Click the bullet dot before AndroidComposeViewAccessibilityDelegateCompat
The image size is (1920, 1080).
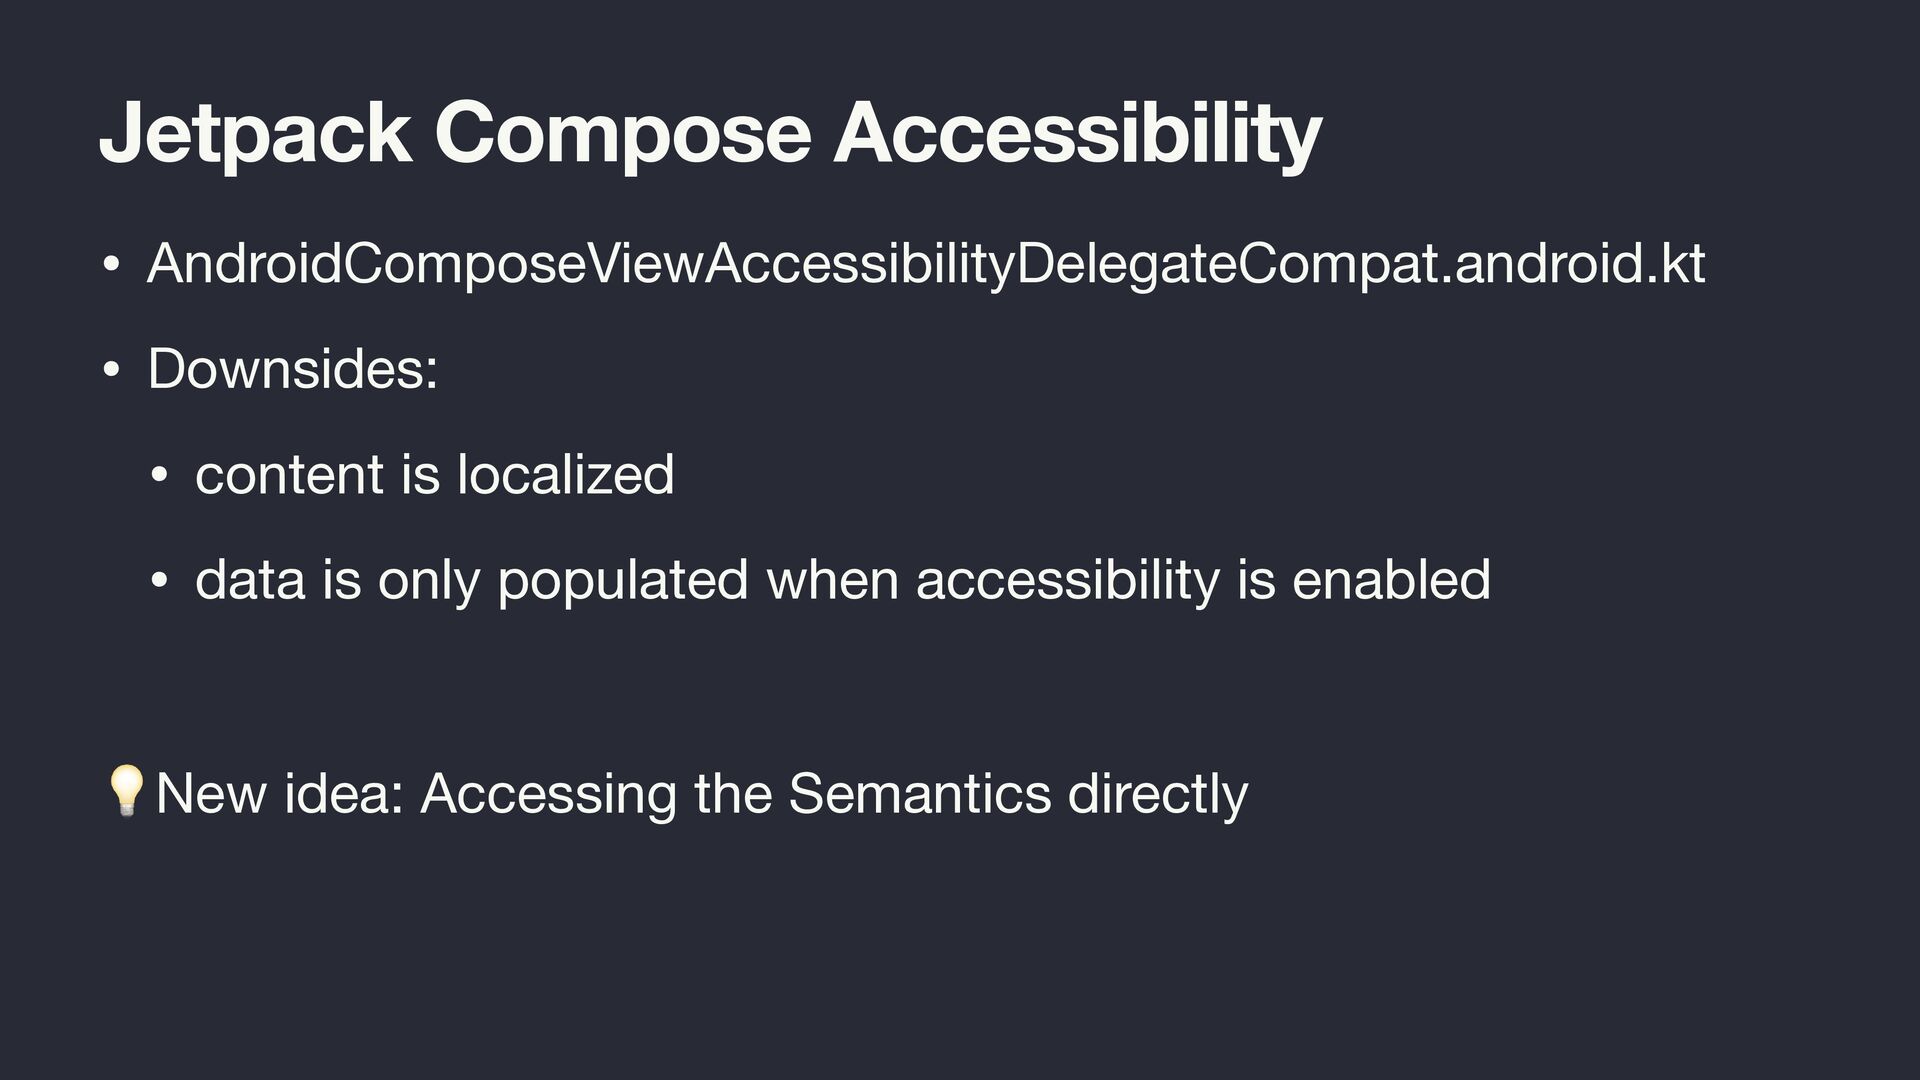click(x=111, y=266)
